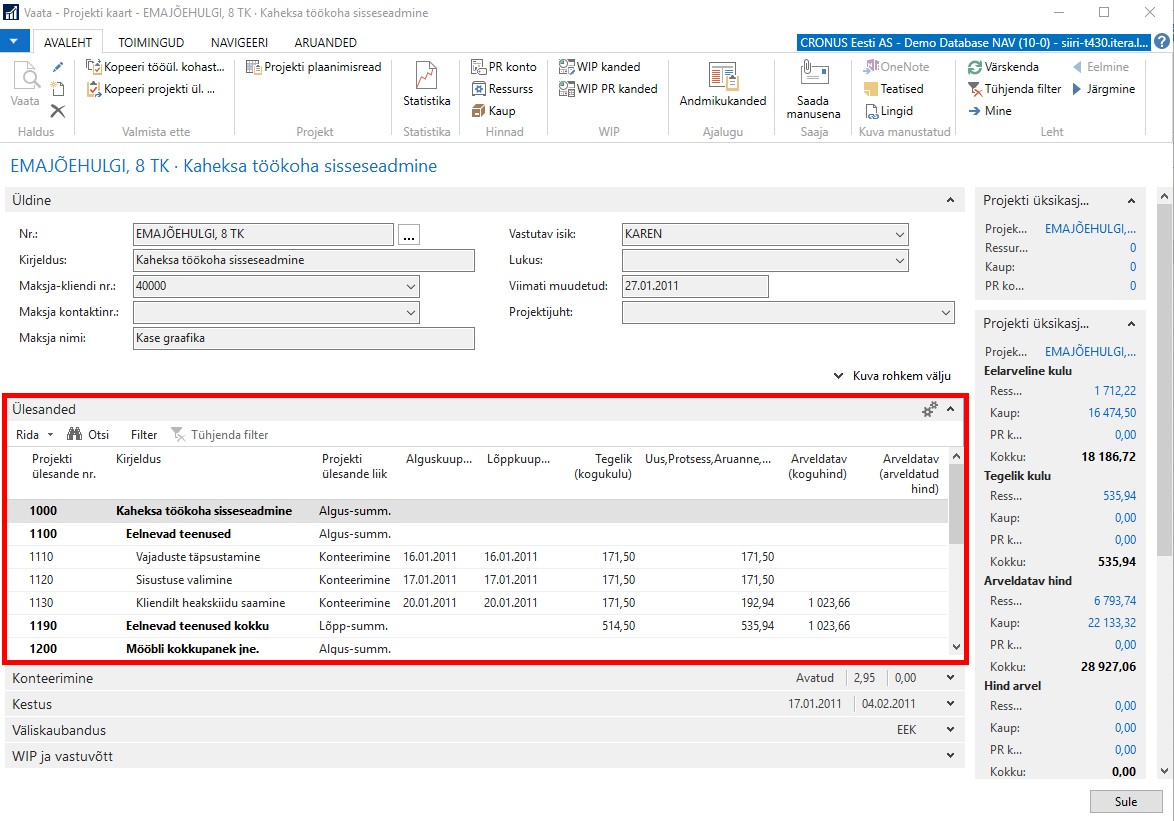1174x821 pixels.
Task: Click Tegelik (kogukulu) column header
Action: [603, 466]
